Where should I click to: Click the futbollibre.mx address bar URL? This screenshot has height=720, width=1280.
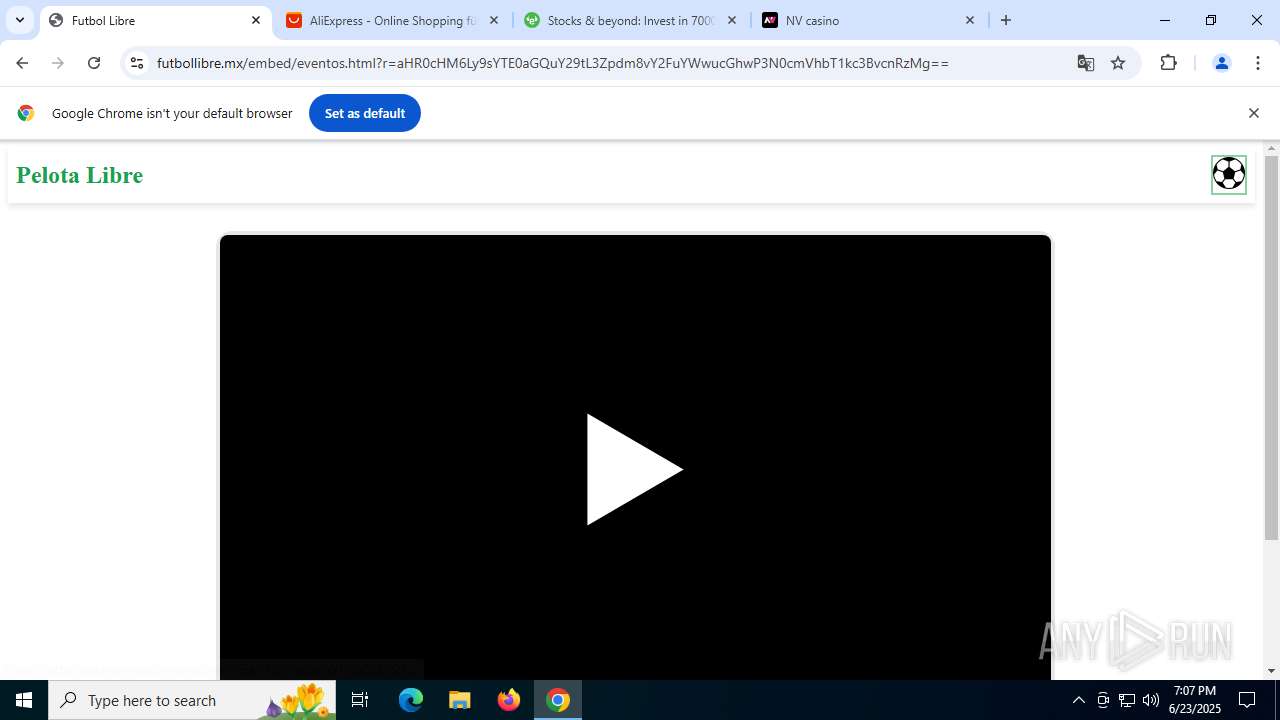click(552, 63)
